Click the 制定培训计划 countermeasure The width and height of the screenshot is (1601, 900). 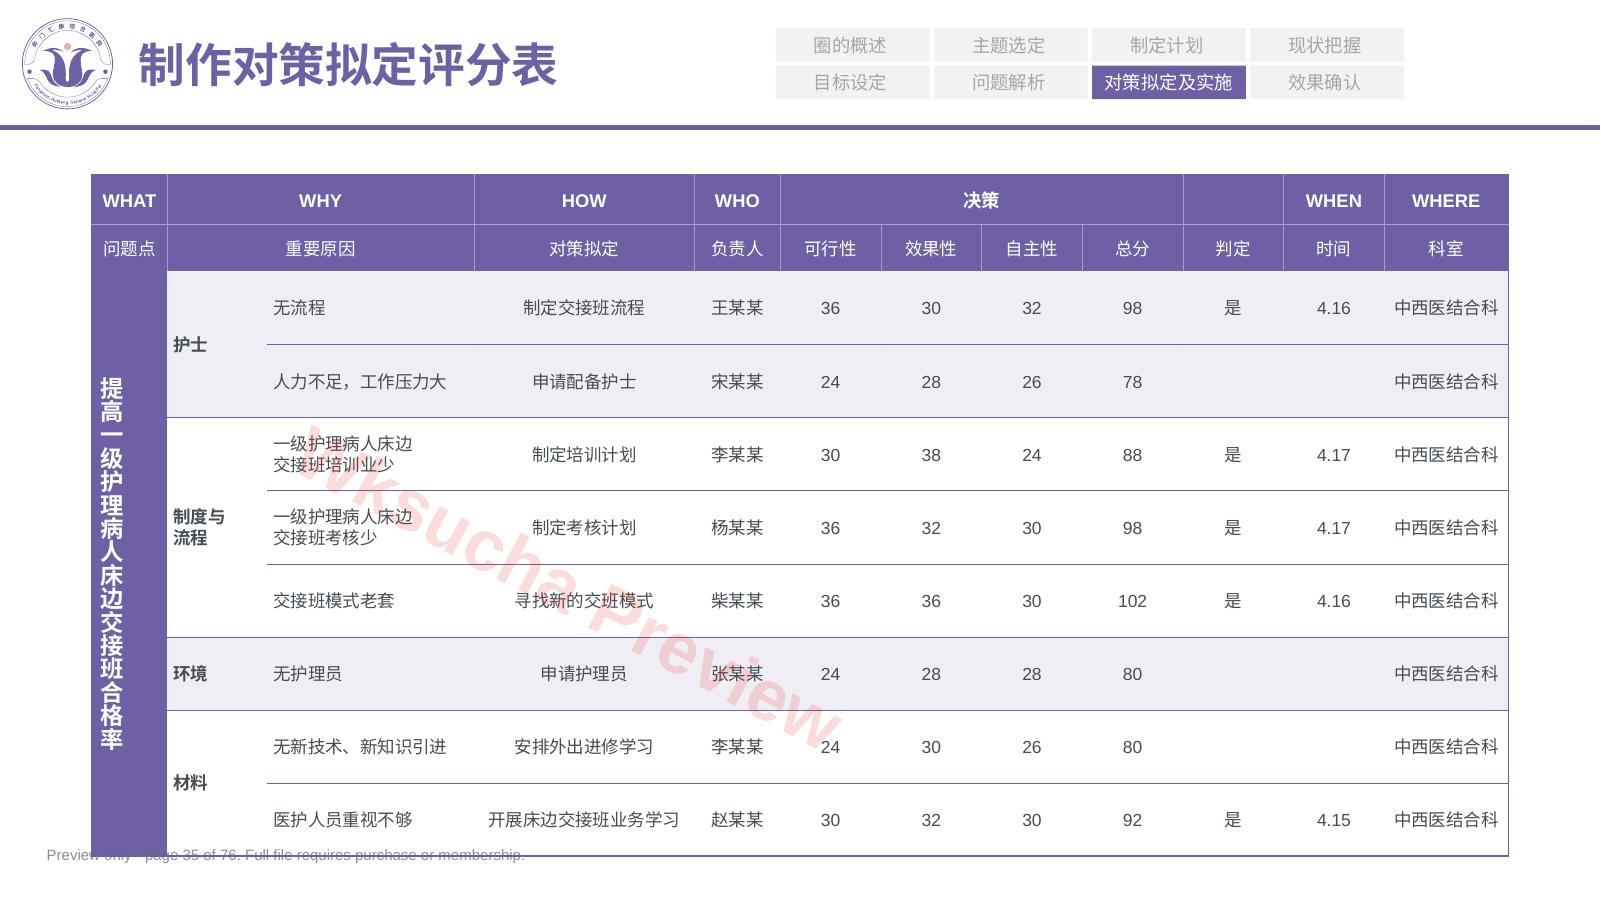(584, 454)
